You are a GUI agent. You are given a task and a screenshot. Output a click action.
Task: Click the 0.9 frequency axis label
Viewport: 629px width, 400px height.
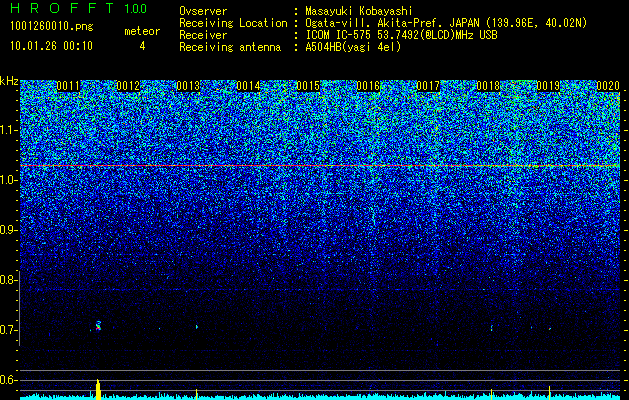click(8, 230)
